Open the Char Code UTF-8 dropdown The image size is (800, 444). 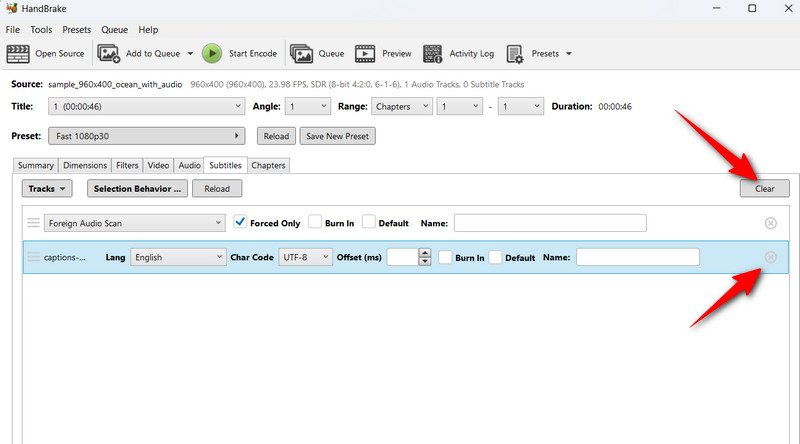point(305,257)
